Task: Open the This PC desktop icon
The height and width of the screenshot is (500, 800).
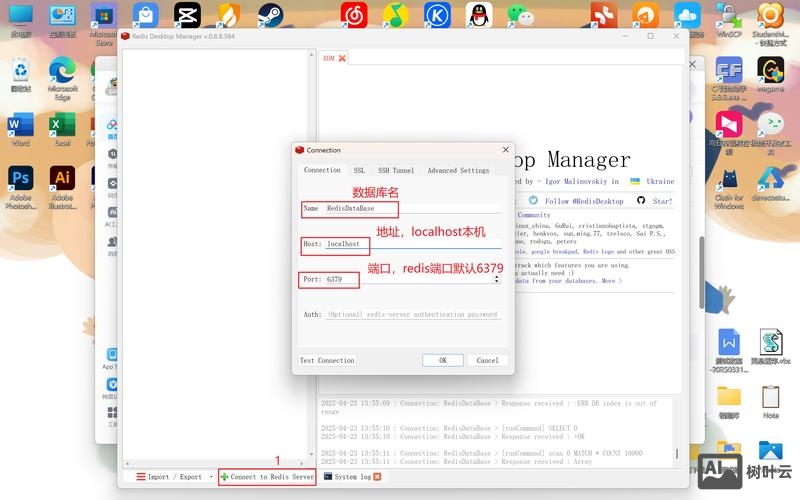Action: (20, 20)
